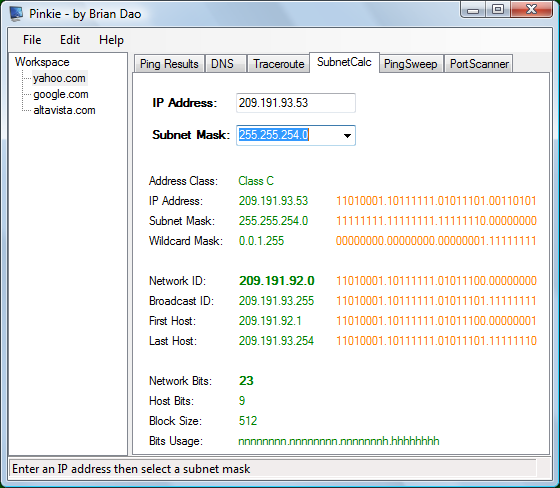Click the Wildcard Mask label

[186, 241]
